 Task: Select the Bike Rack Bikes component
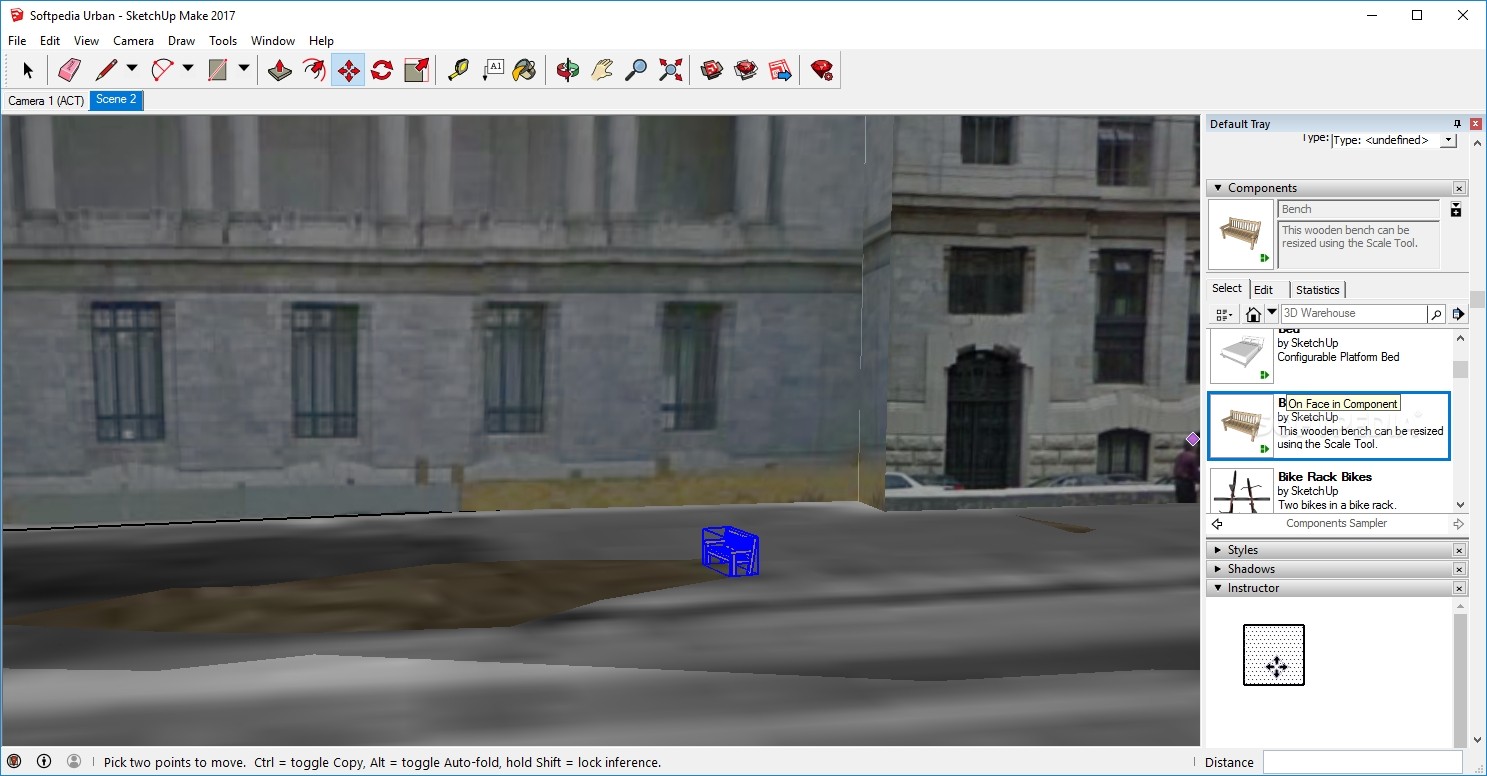[1329, 490]
